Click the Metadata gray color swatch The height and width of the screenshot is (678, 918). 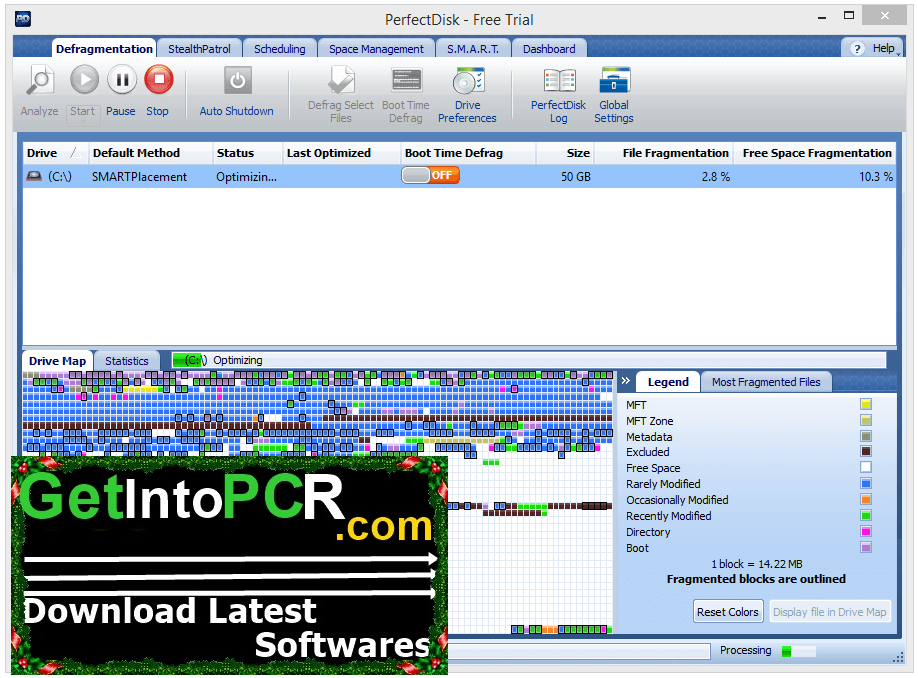click(866, 436)
